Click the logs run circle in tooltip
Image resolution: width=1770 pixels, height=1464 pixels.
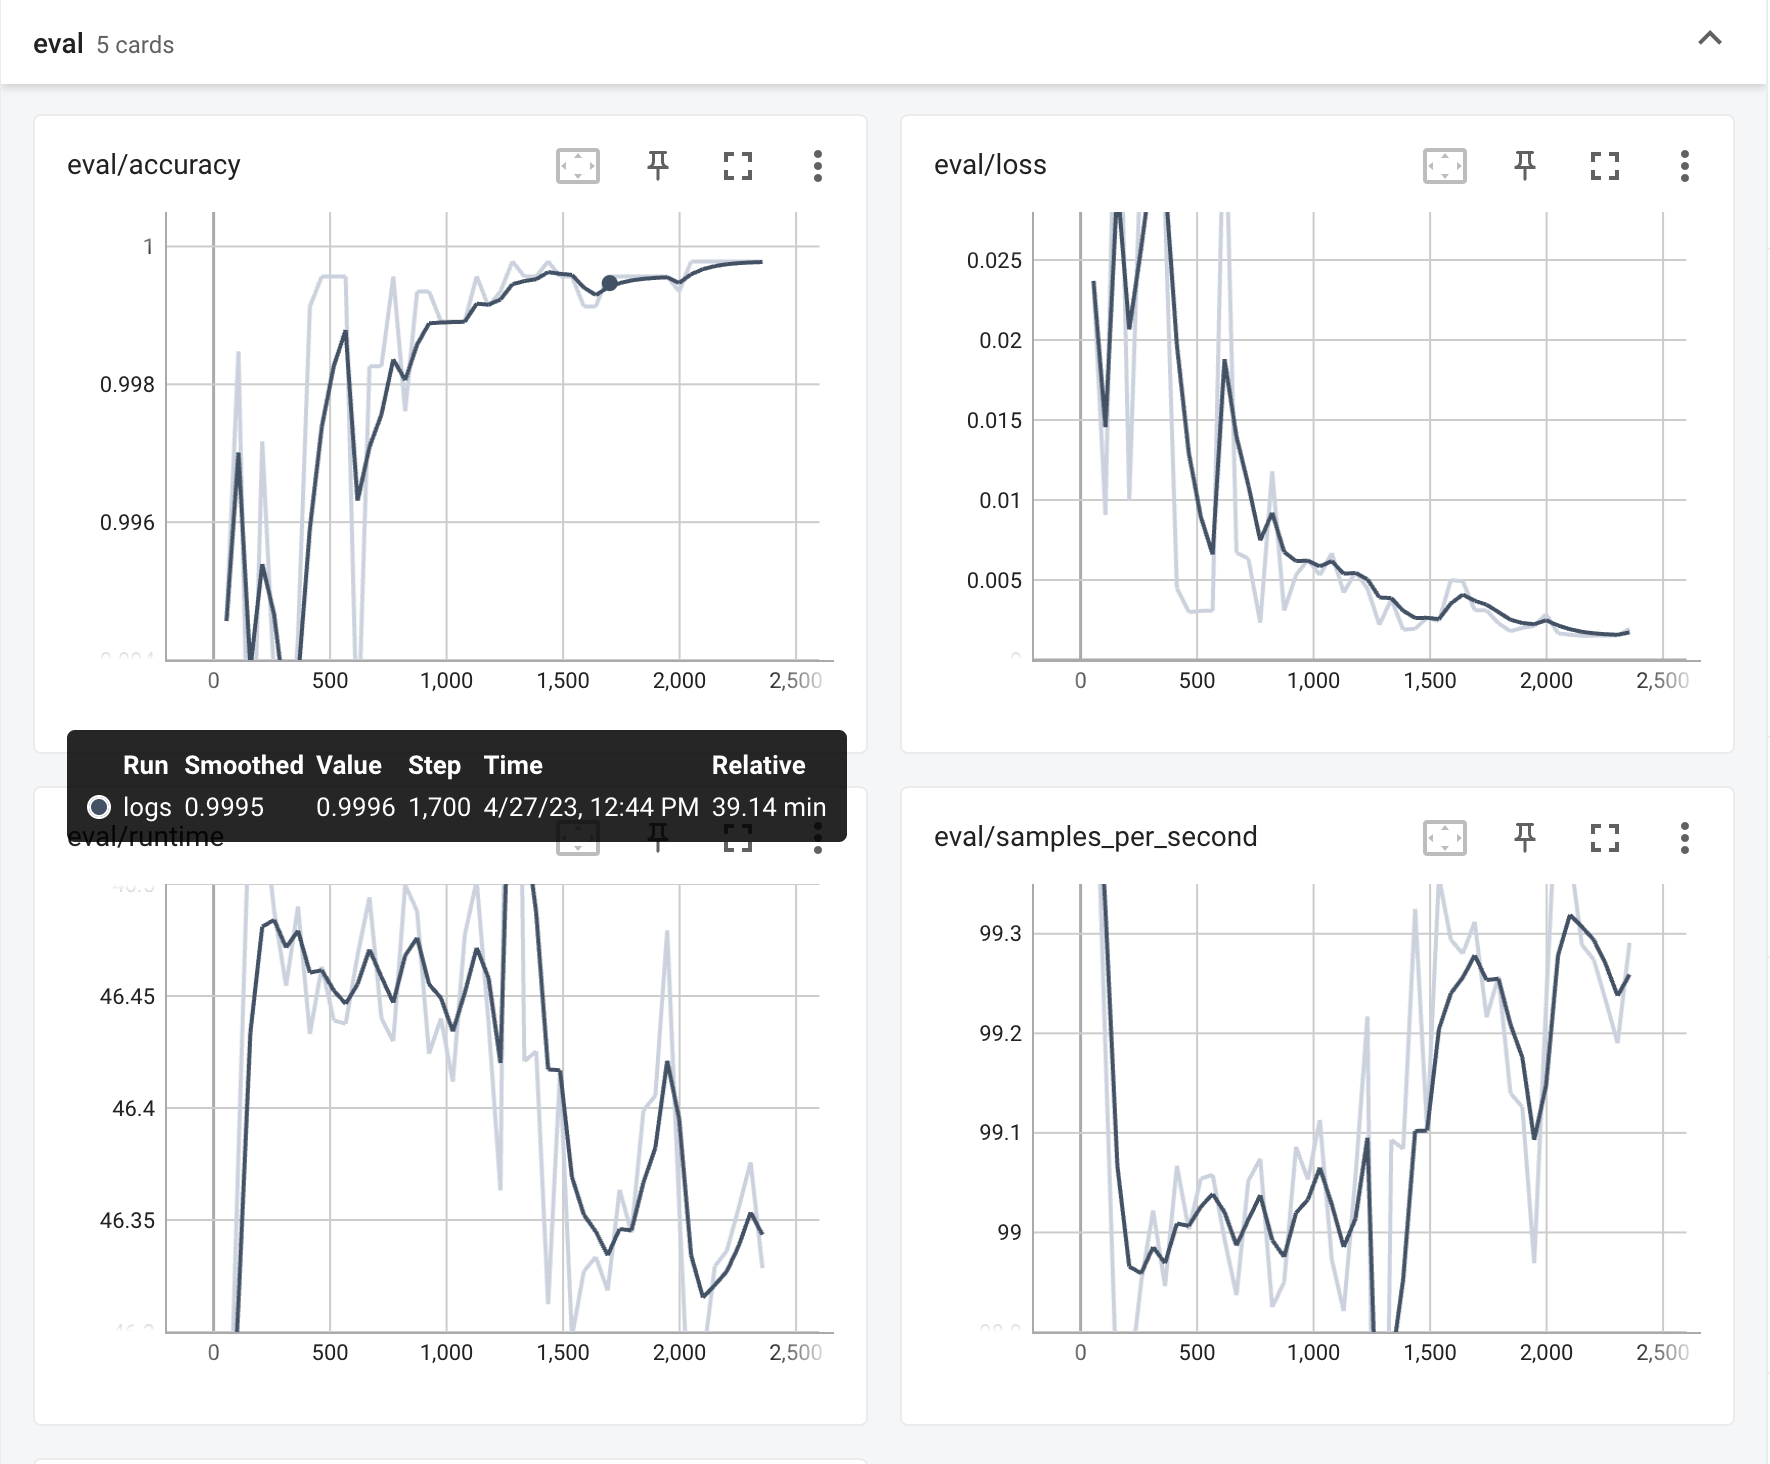(x=99, y=806)
